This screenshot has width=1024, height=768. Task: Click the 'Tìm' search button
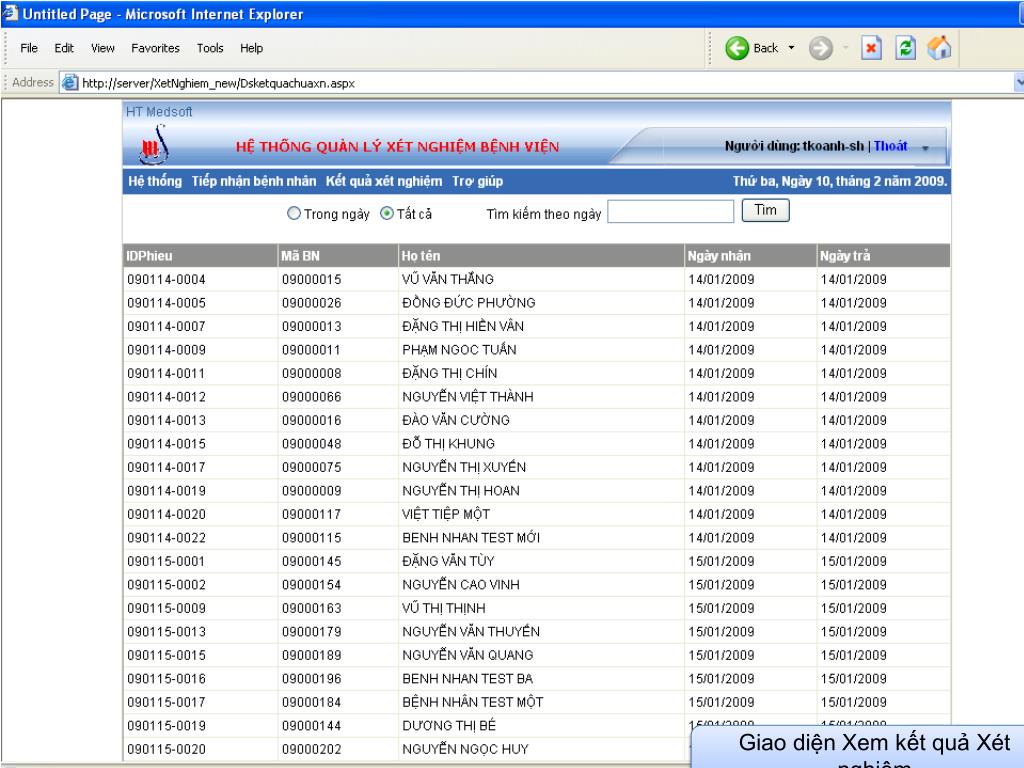(765, 210)
